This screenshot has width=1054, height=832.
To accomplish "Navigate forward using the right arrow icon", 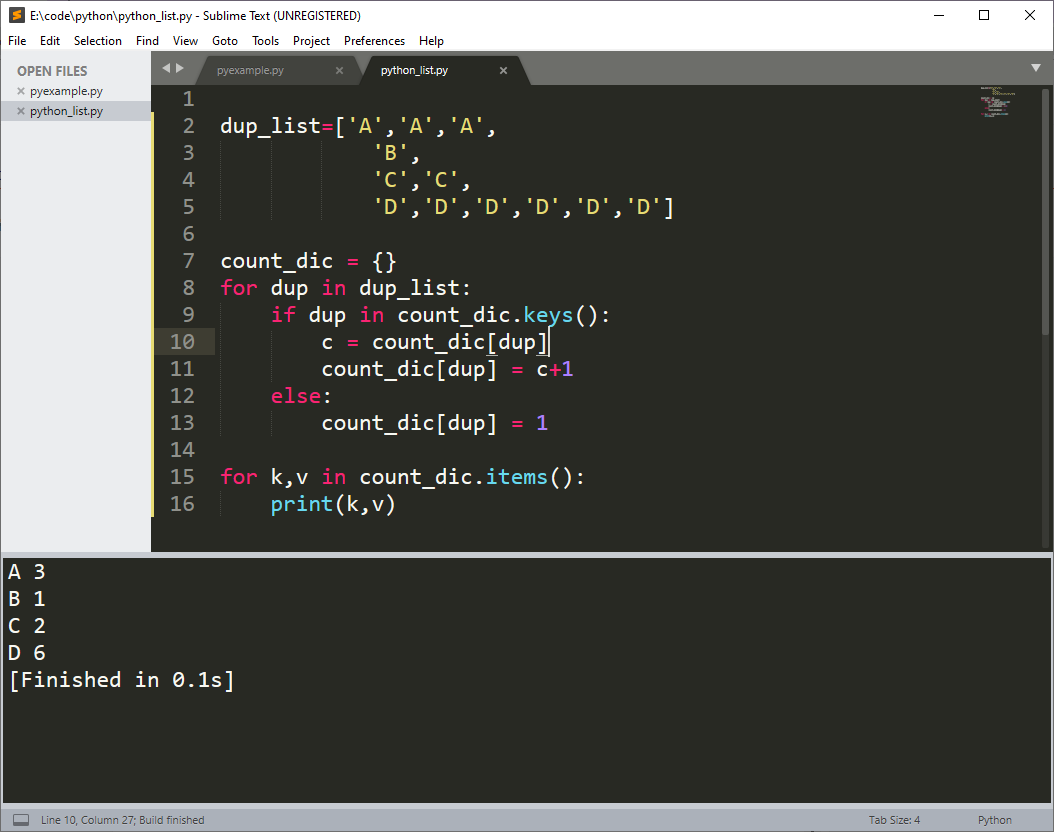I will [x=183, y=68].
